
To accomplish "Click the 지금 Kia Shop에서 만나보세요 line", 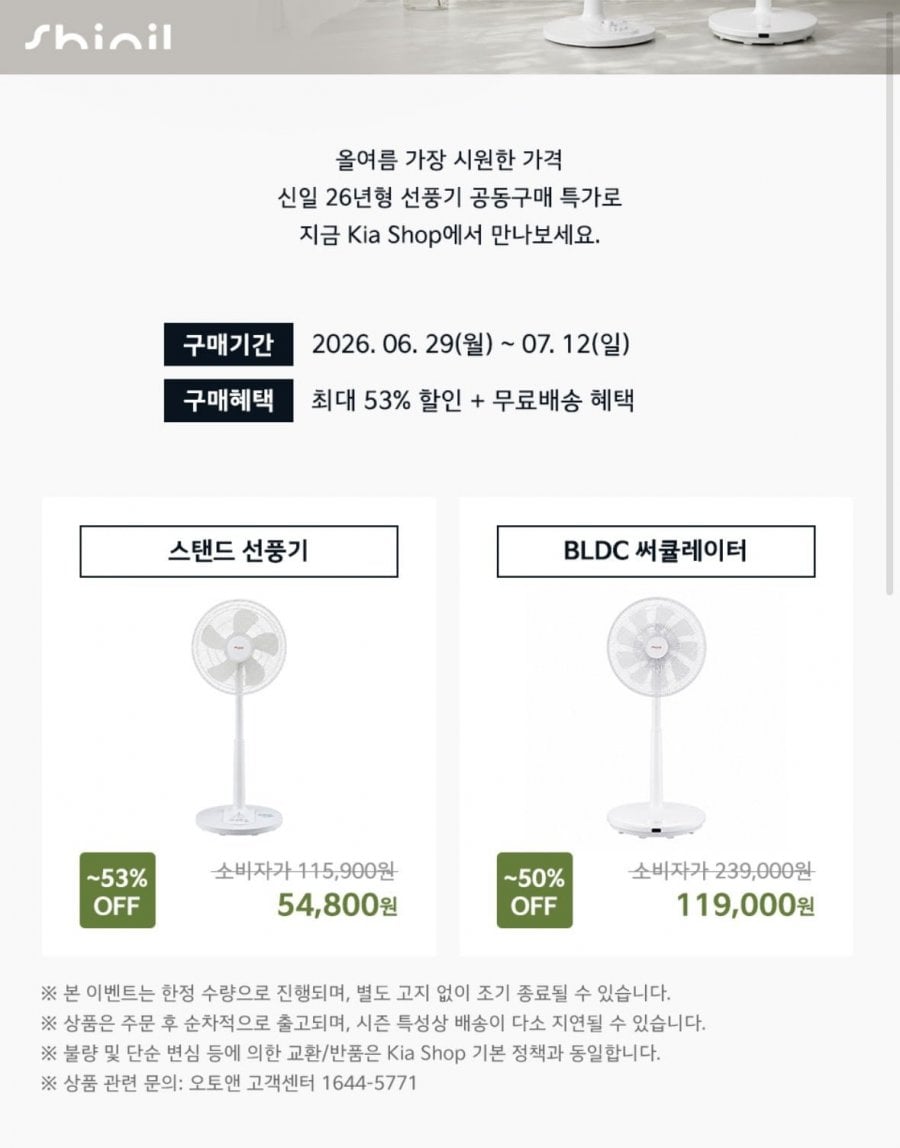I will pyautogui.click(x=450, y=236).
